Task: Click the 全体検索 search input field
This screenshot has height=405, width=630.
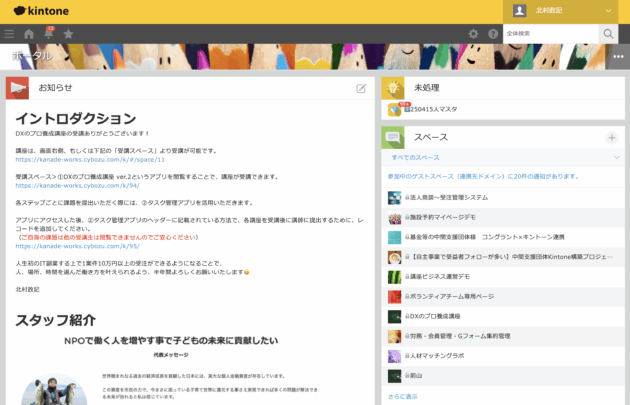Action: click(551, 34)
